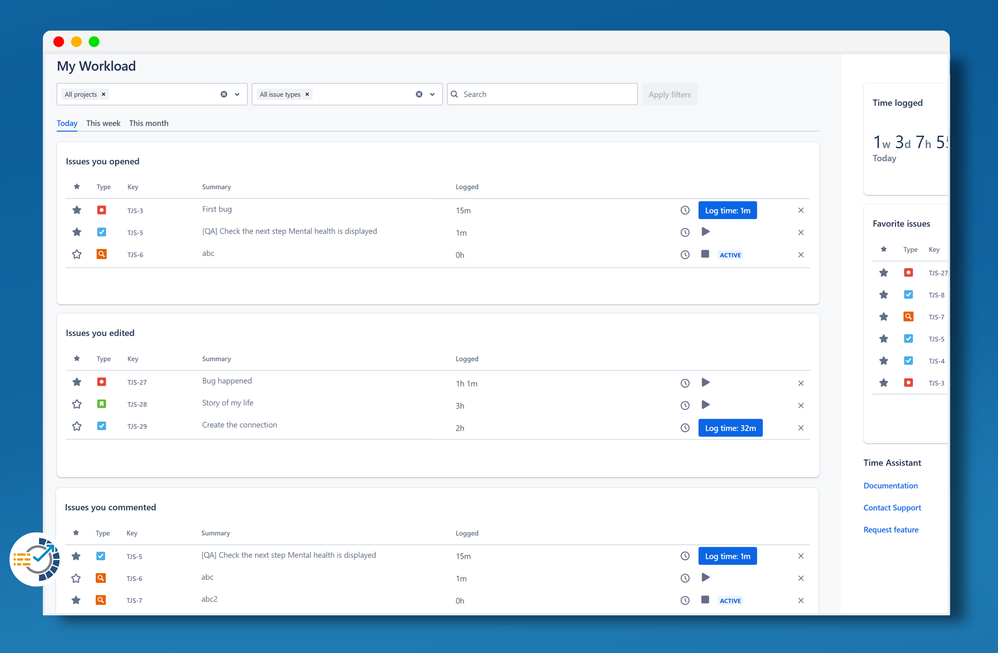Viewport: 998px width, 653px height.
Task: Toggle favorite star for TJS-27 Bug happened row
Action: coord(77,382)
